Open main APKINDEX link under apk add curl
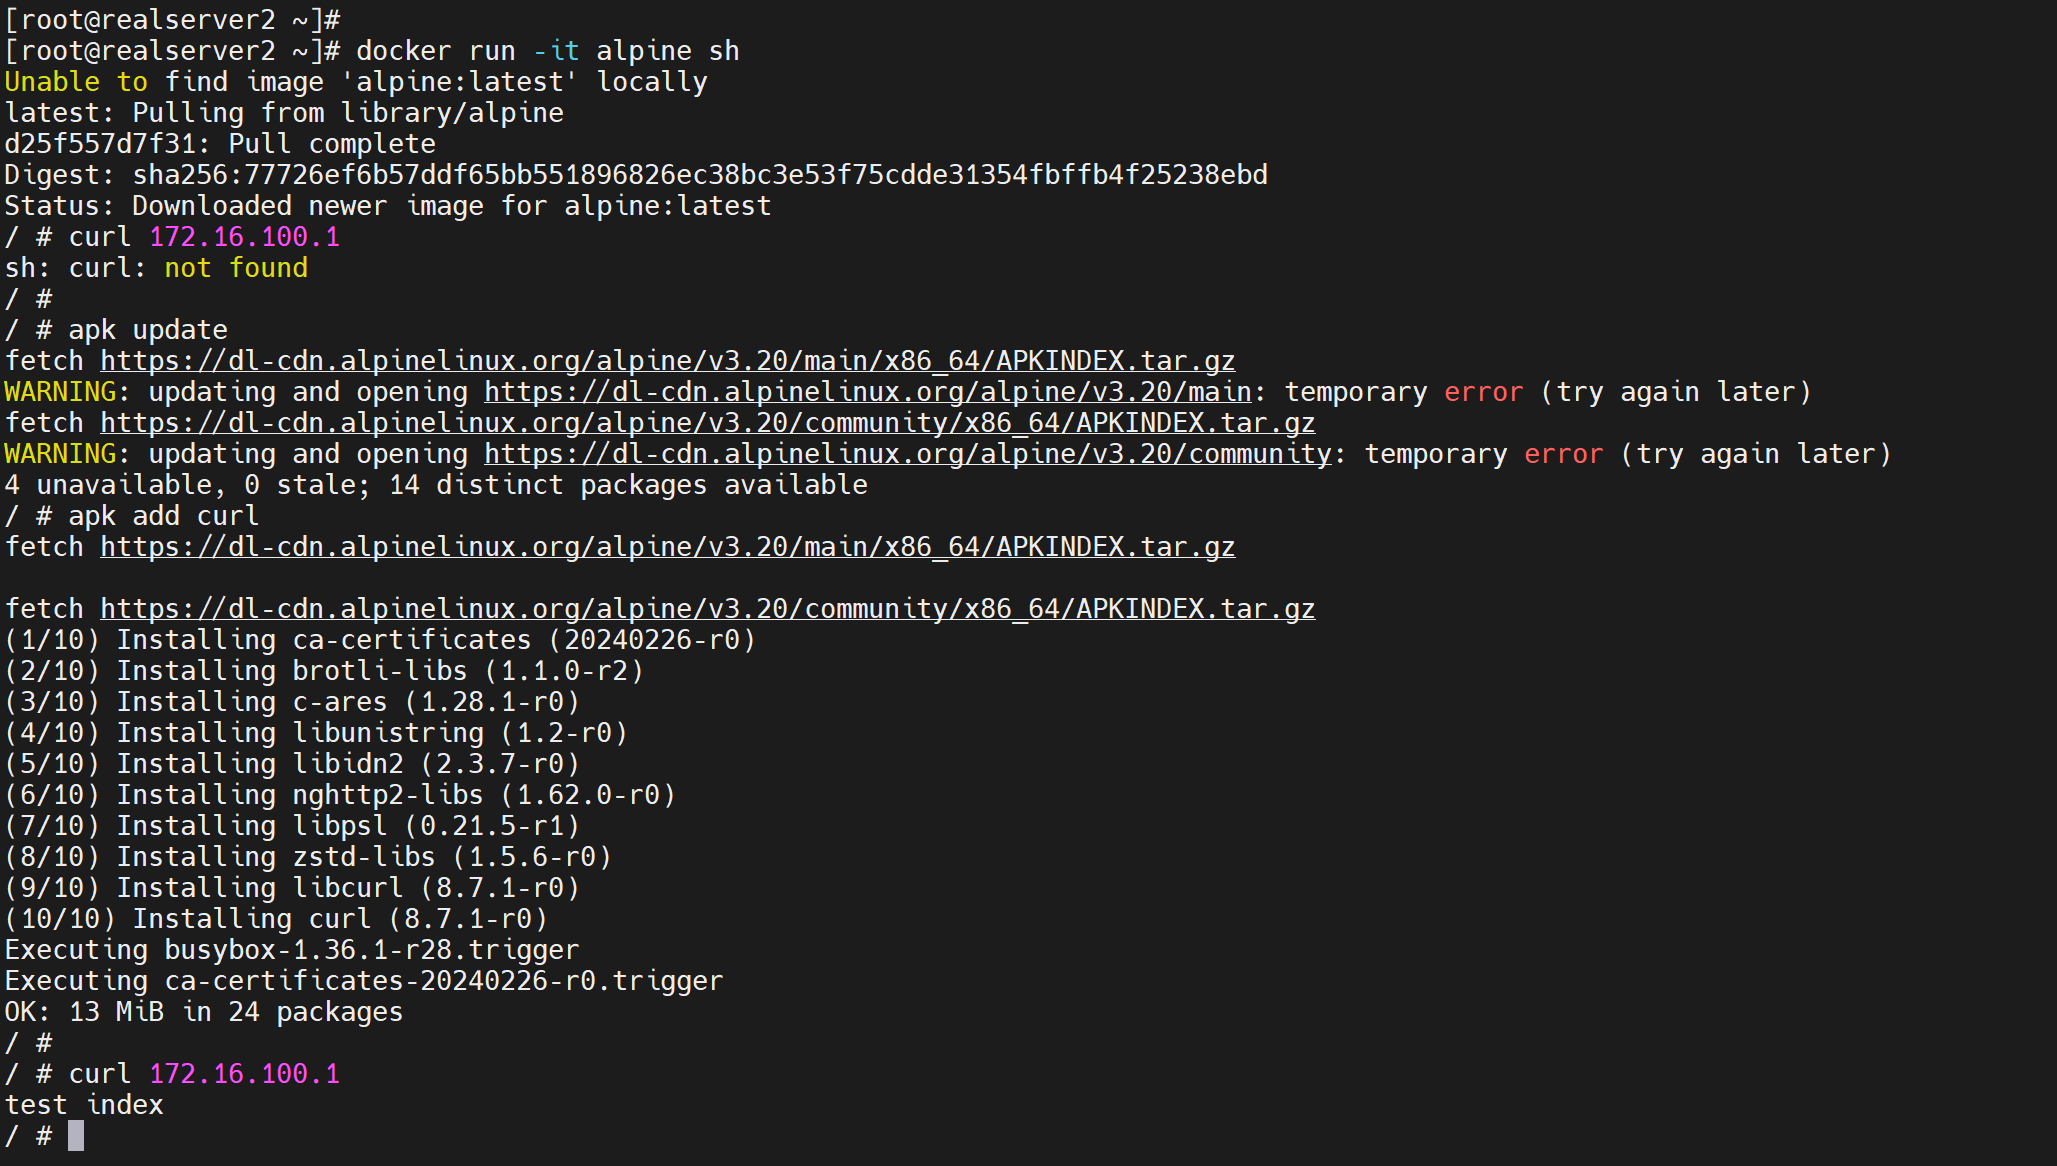Viewport: 2057px width, 1166px height. point(667,547)
